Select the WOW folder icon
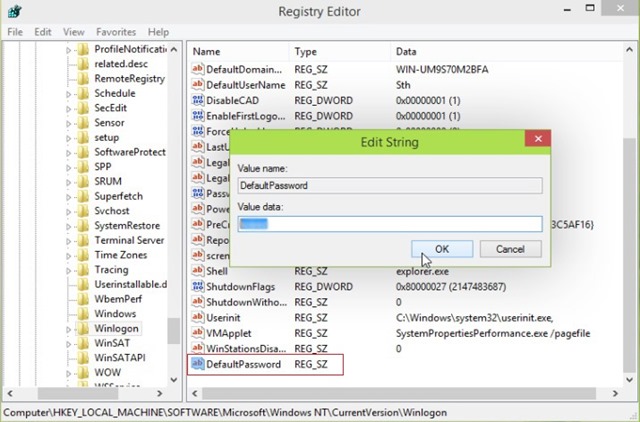The image size is (640, 422). coord(83,373)
